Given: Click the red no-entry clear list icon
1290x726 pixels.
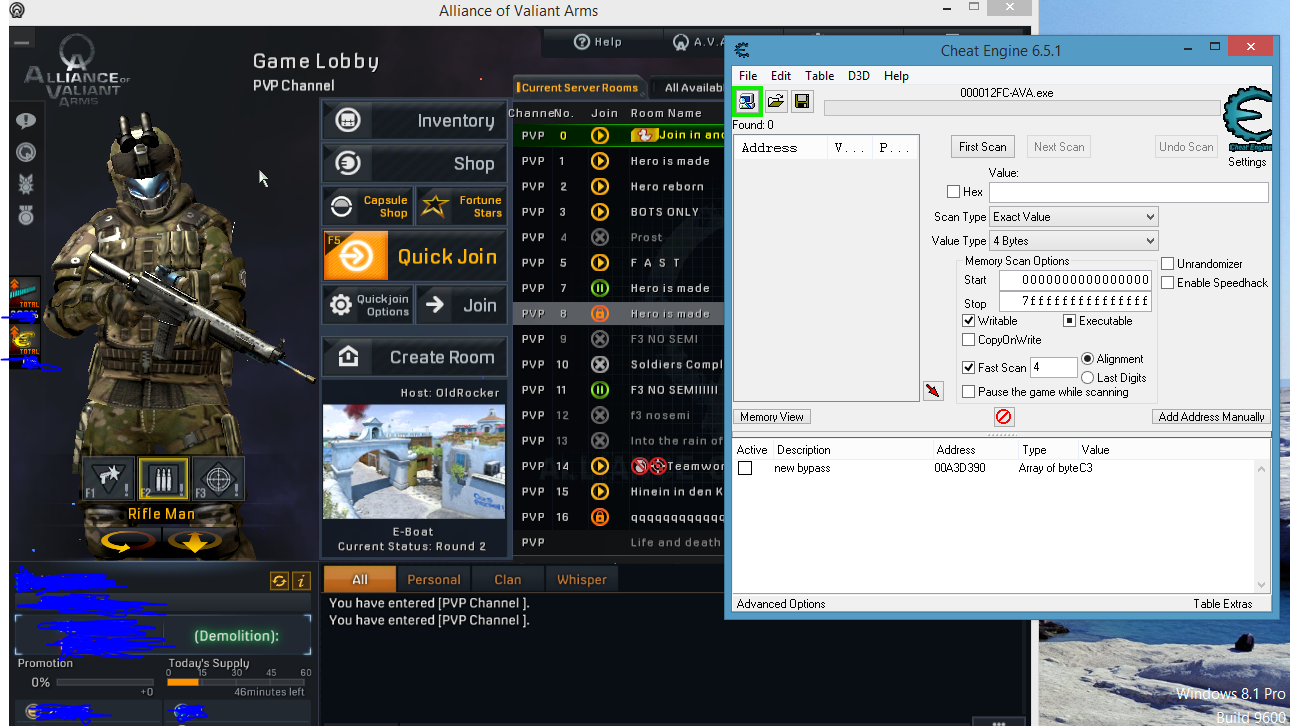Looking at the screenshot, I should [1004, 416].
